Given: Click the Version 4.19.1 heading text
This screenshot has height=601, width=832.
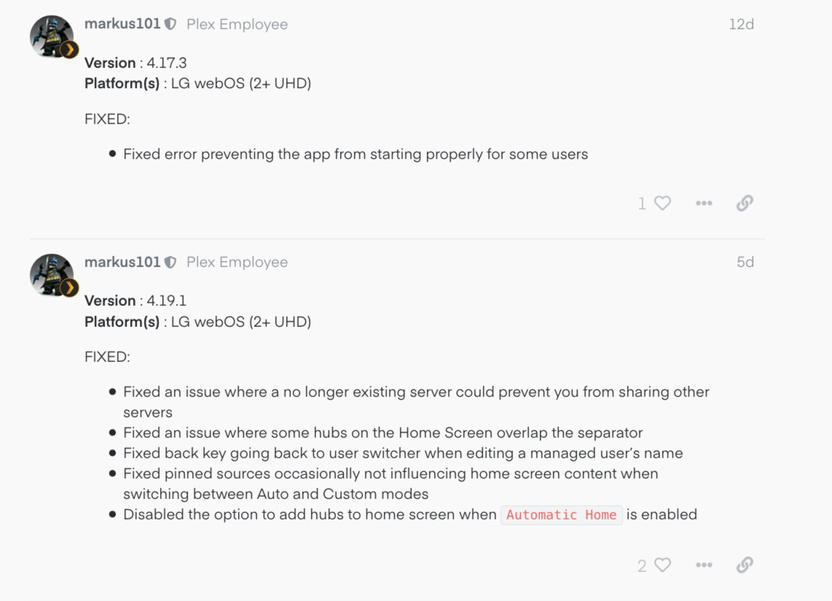Looking at the screenshot, I should 135,301.
